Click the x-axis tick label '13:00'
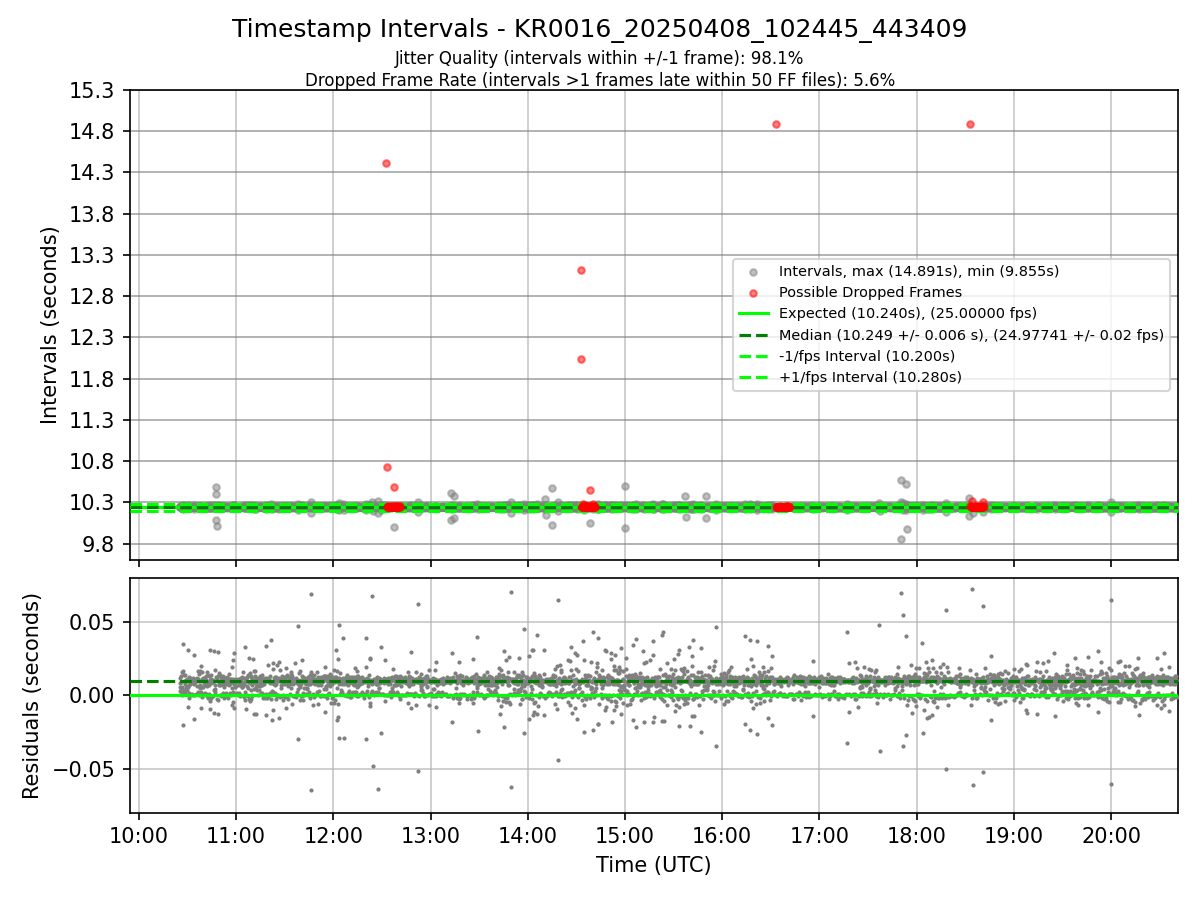The width and height of the screenshot is (1200, 900). pyautogui.click(x=430, y=835)
